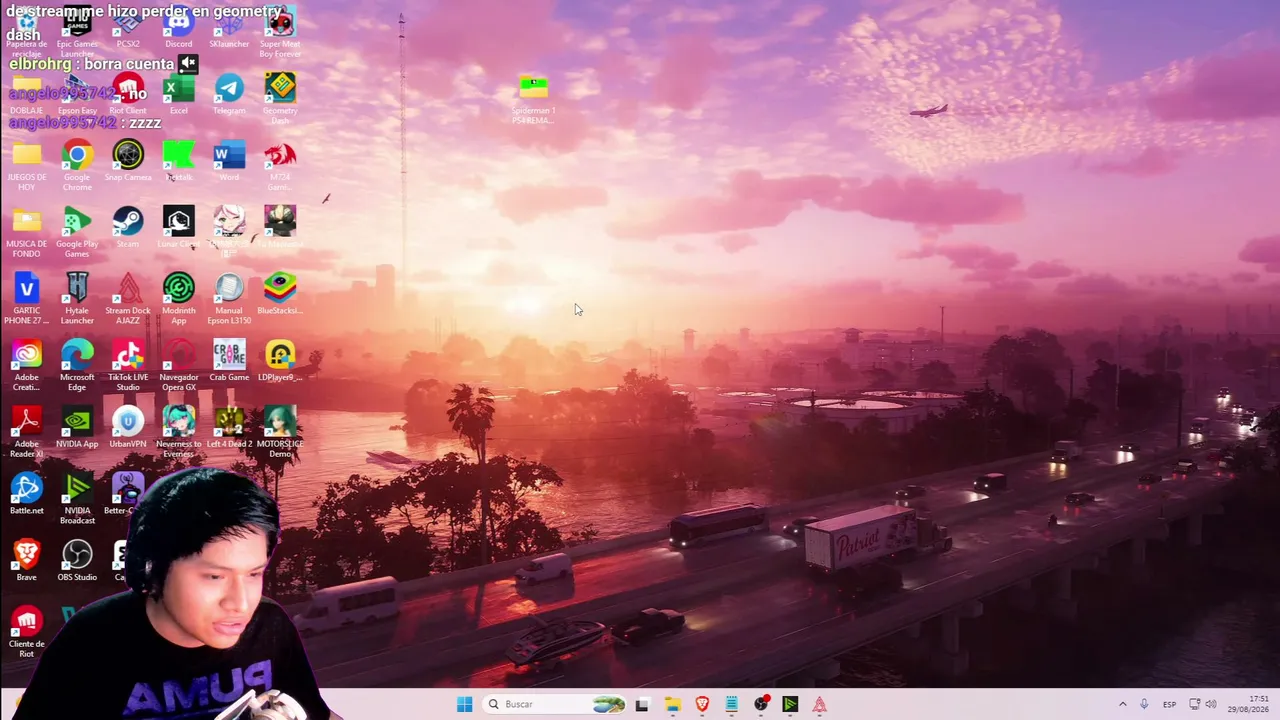Image resolution: width=1280 pixels, height=720 pixels.
Task: Select the Lunar Client desktop icon
Action: (x=178, y=228)
